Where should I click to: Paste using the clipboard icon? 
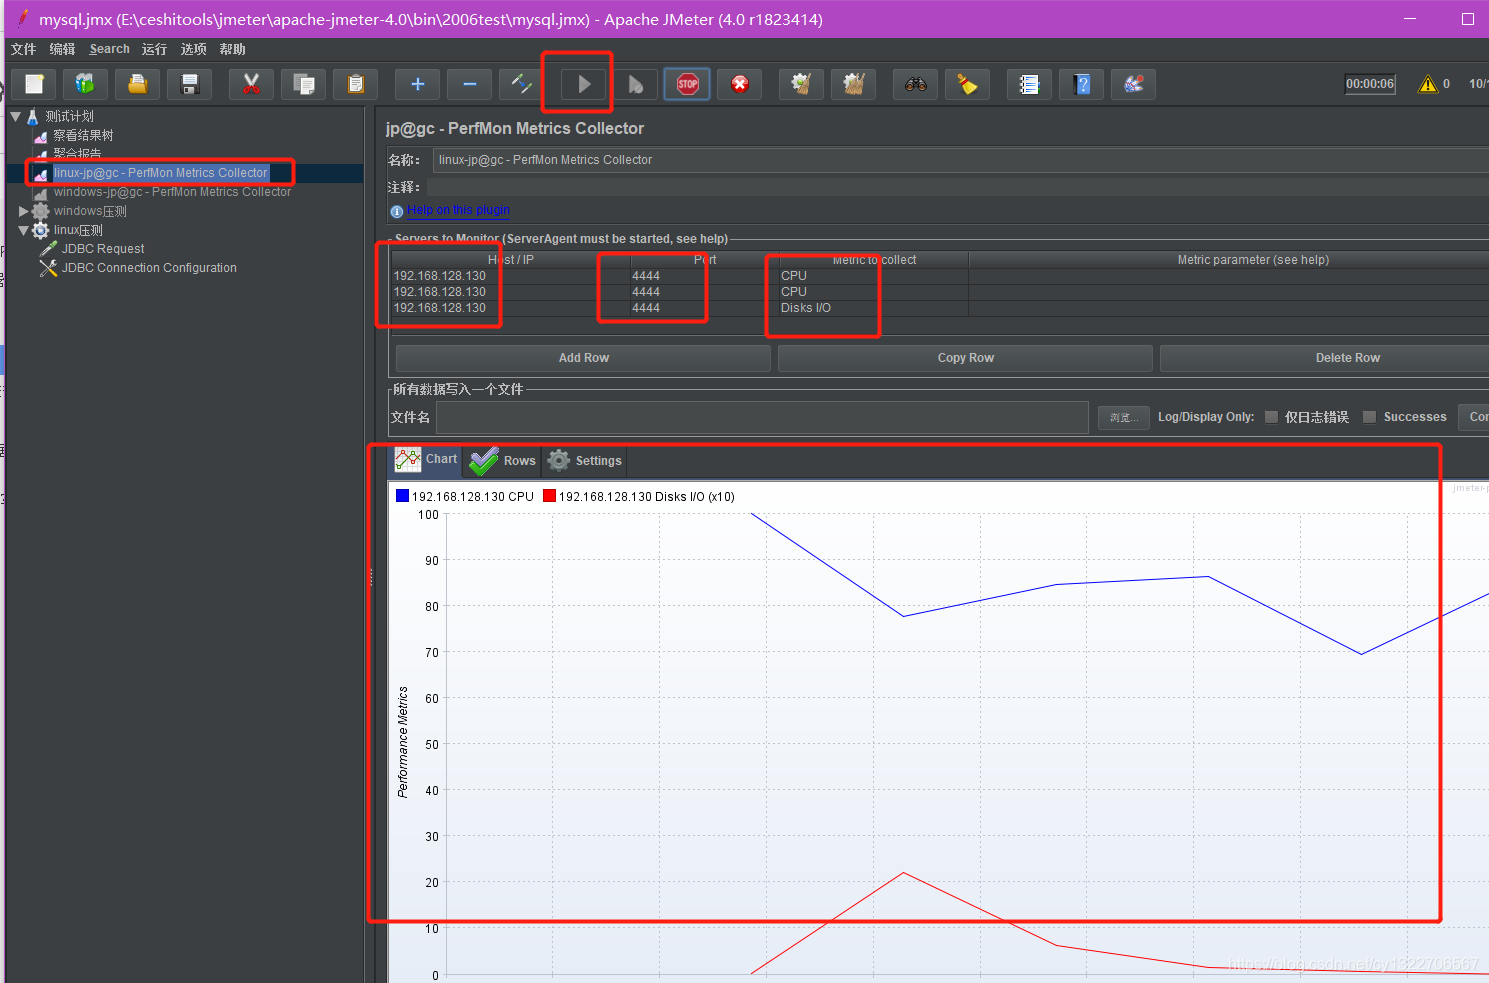pyautogui.click(x=356, y=84)
